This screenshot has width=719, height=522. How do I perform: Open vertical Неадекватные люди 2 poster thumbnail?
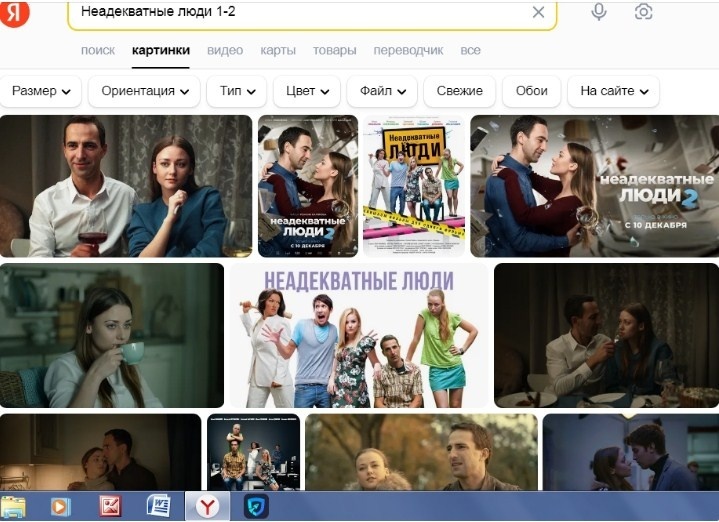308,186
